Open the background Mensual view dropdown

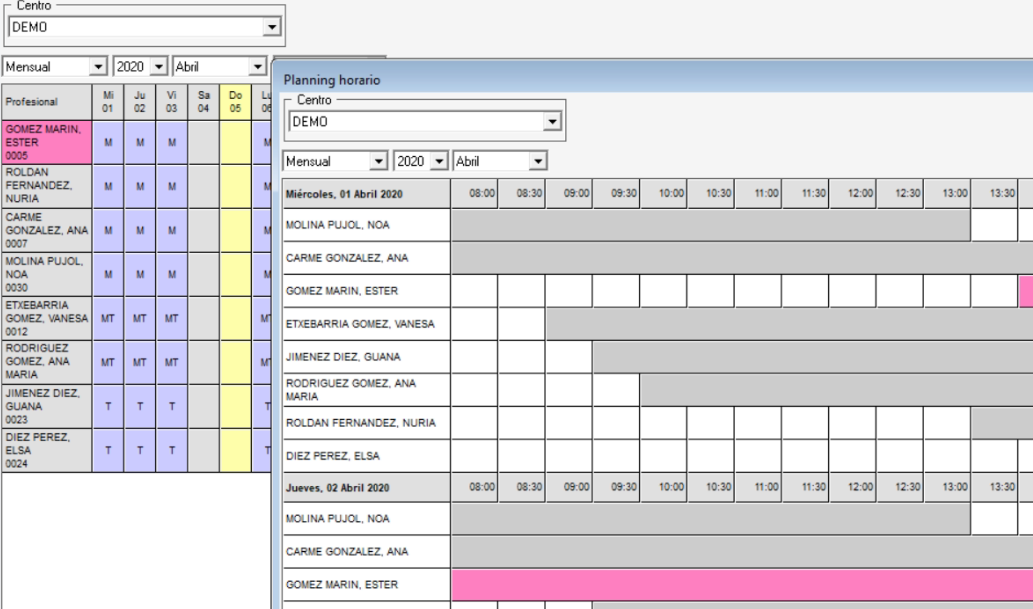pos(98,67)
